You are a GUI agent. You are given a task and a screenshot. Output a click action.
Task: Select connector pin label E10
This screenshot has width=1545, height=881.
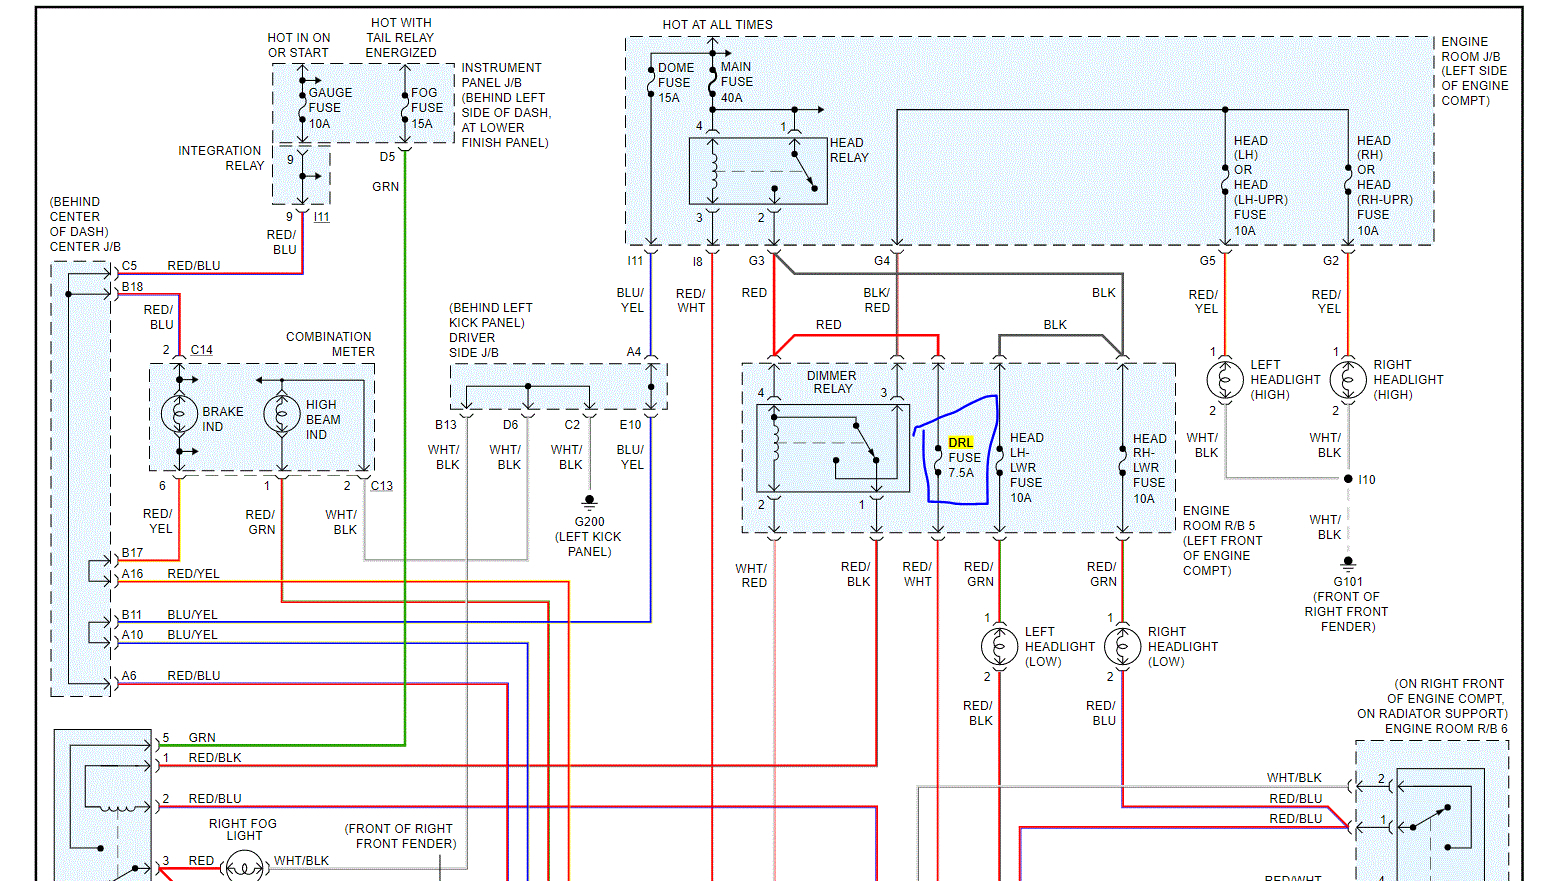[x=630, y=425]
